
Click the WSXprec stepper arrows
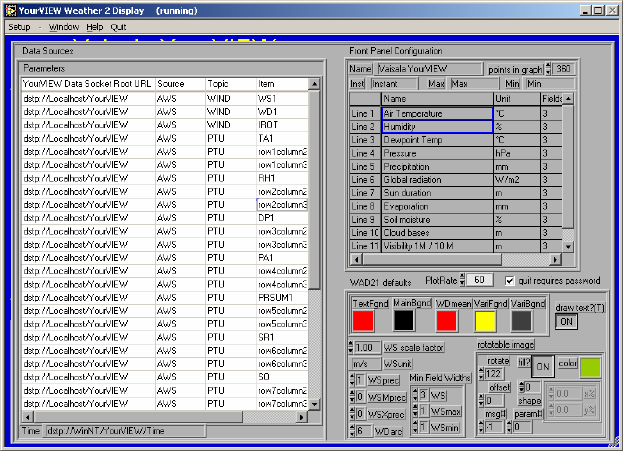click(352, 413)
